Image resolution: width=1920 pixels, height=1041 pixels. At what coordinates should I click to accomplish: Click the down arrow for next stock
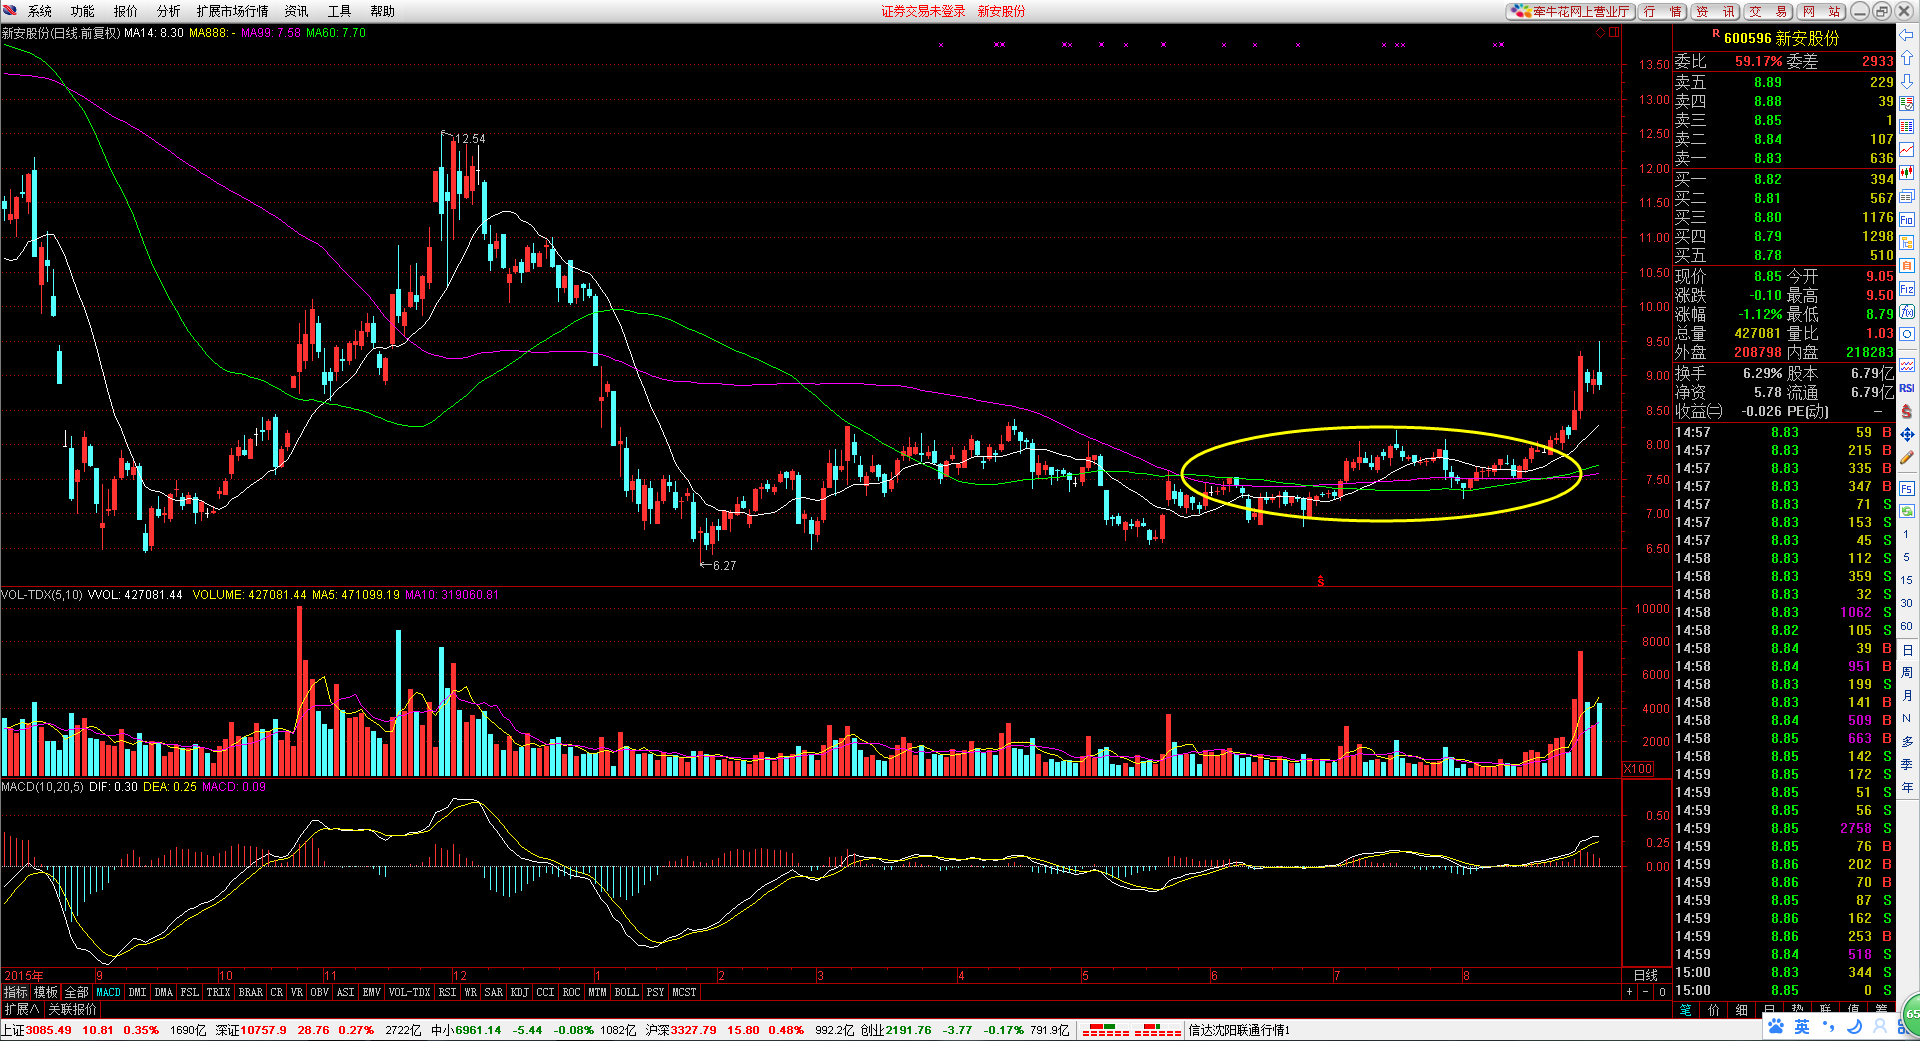click(1907, 81)
